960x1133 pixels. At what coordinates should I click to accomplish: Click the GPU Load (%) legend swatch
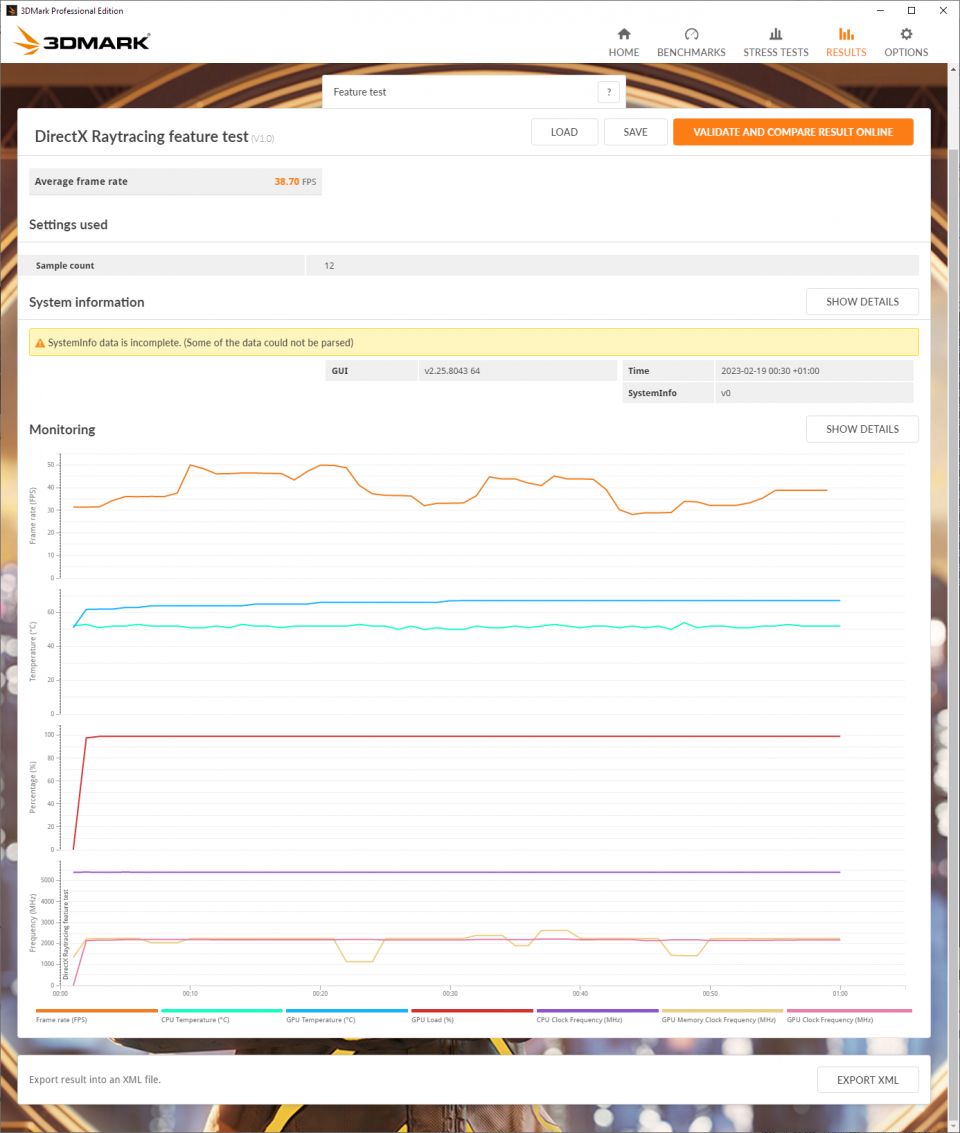click(472, 1011)
